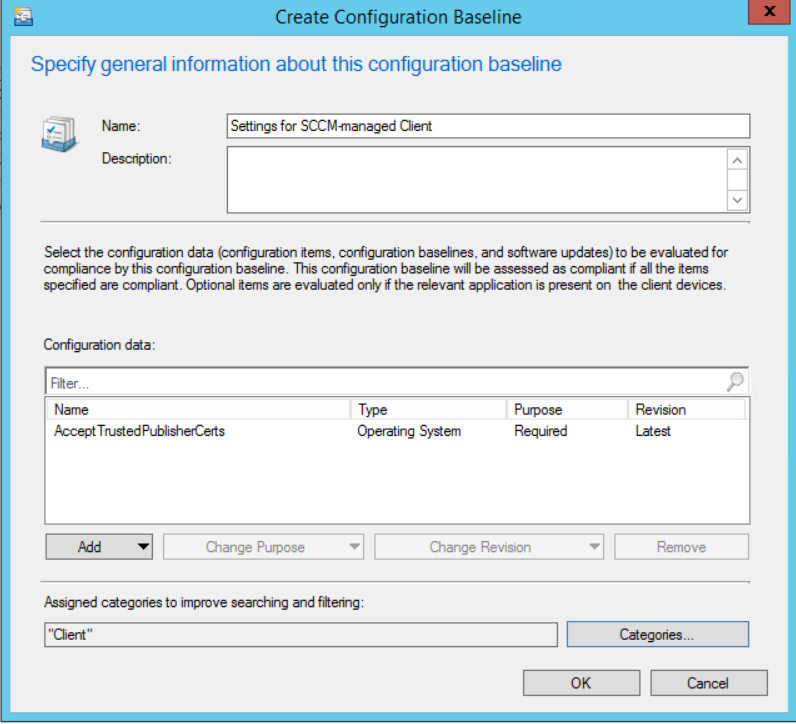Open the Categories... dialog
The width and height of the screenshot is (796, 724).
[657, 634]
